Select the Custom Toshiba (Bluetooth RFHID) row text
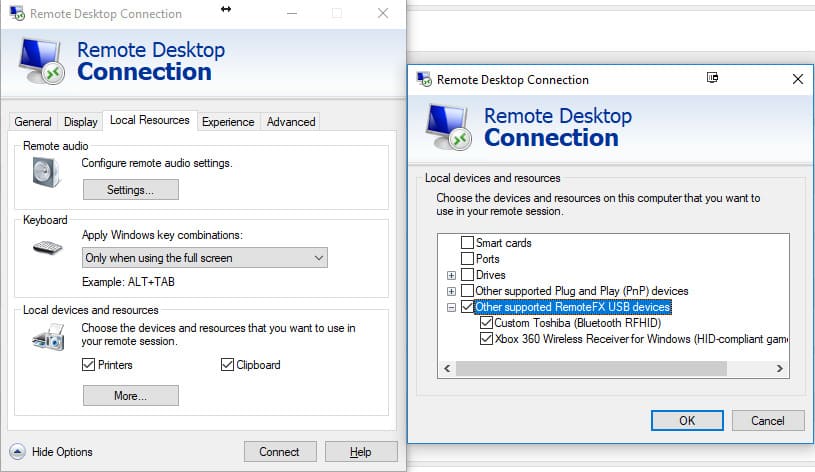Screen dimensions: 815x472 [x=577, y=323]
